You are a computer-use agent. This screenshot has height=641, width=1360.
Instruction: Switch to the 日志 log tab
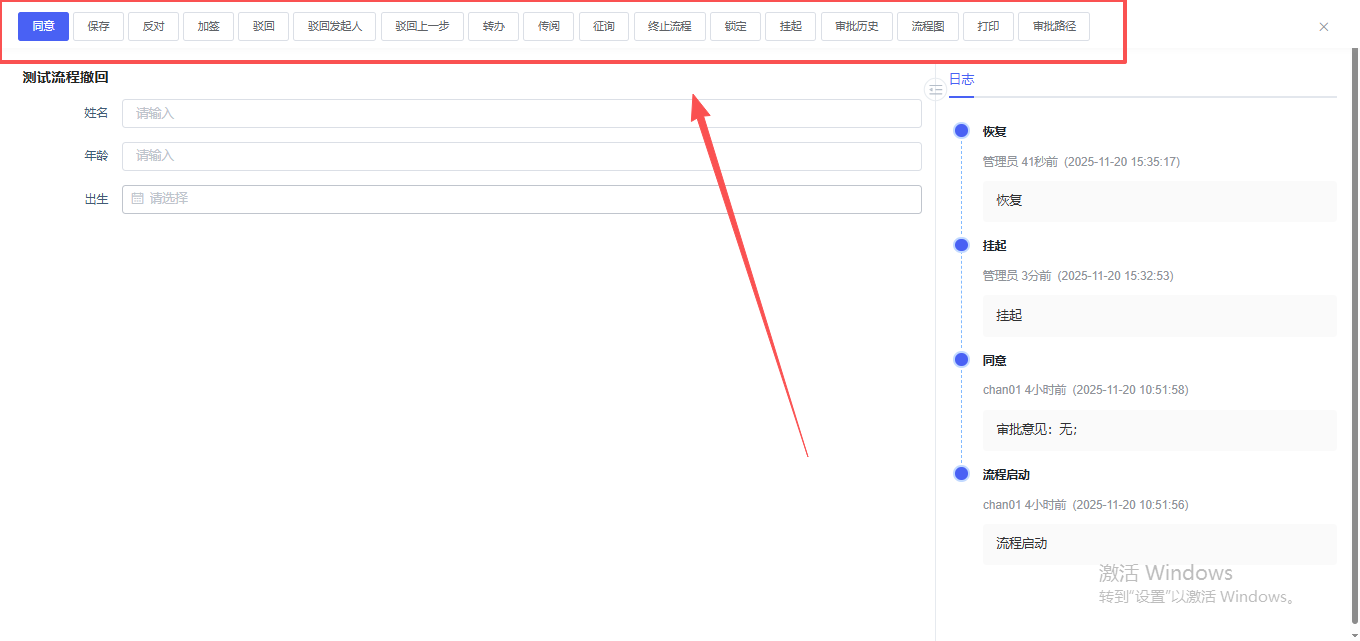click(961, 80)
